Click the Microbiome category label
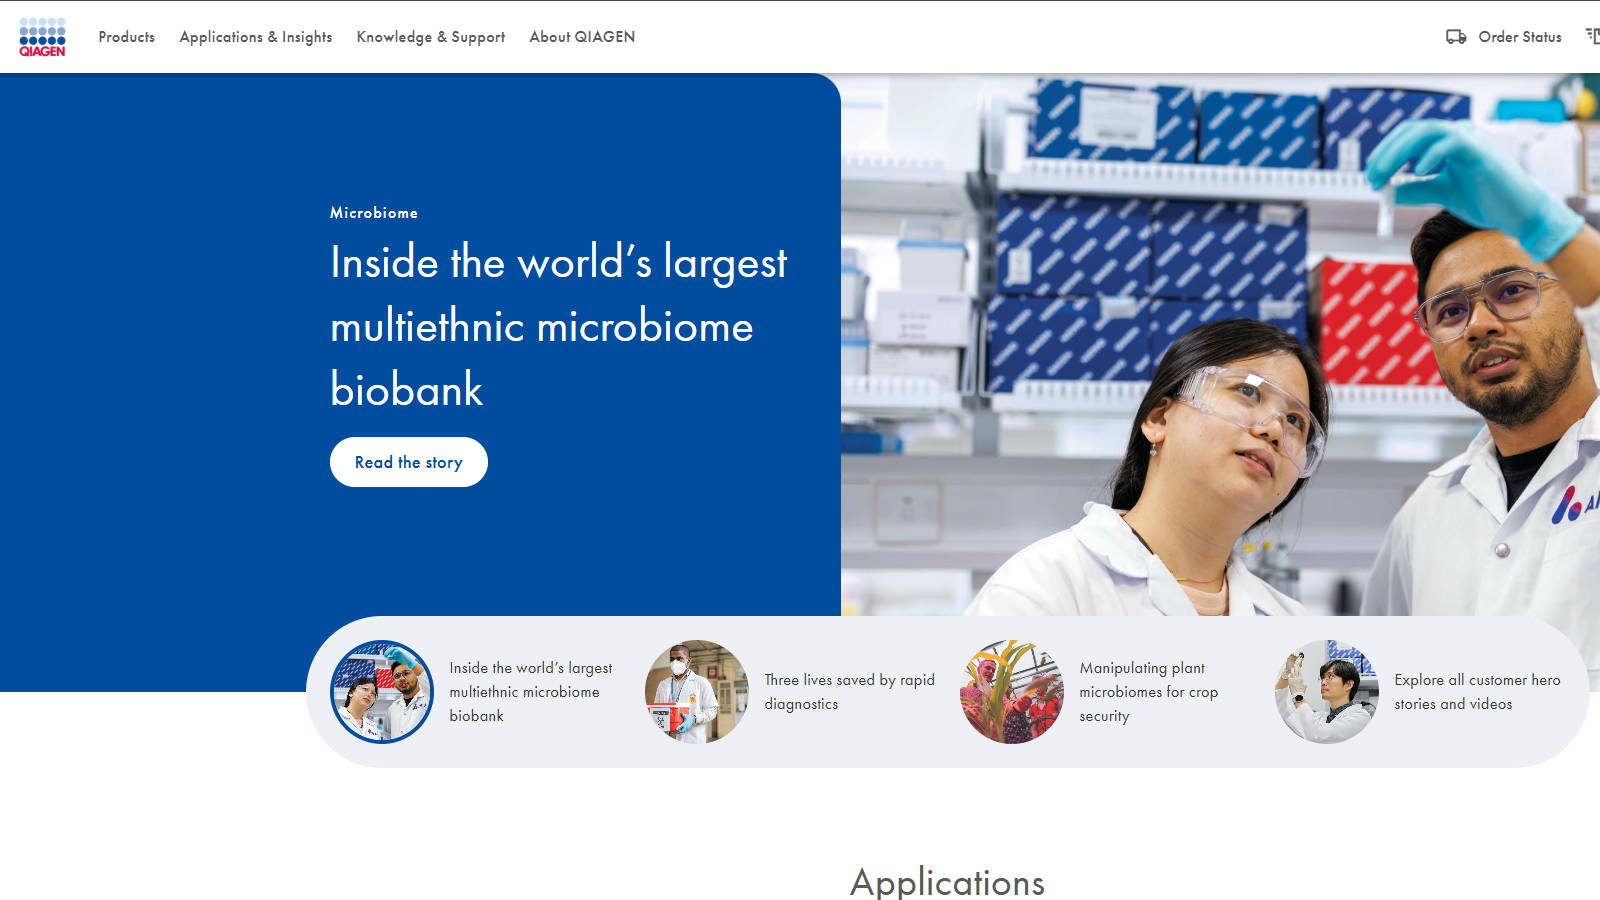This screenshot has width=1600, height=900. [374, 213]
